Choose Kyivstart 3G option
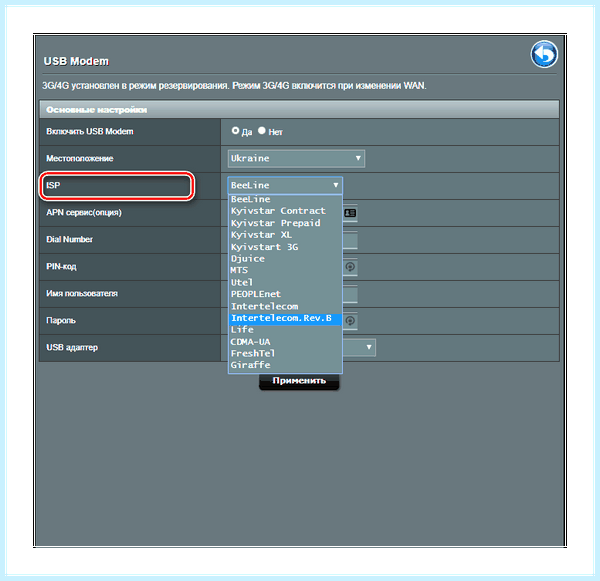600x581 pixels. click(x=285, y=247)
